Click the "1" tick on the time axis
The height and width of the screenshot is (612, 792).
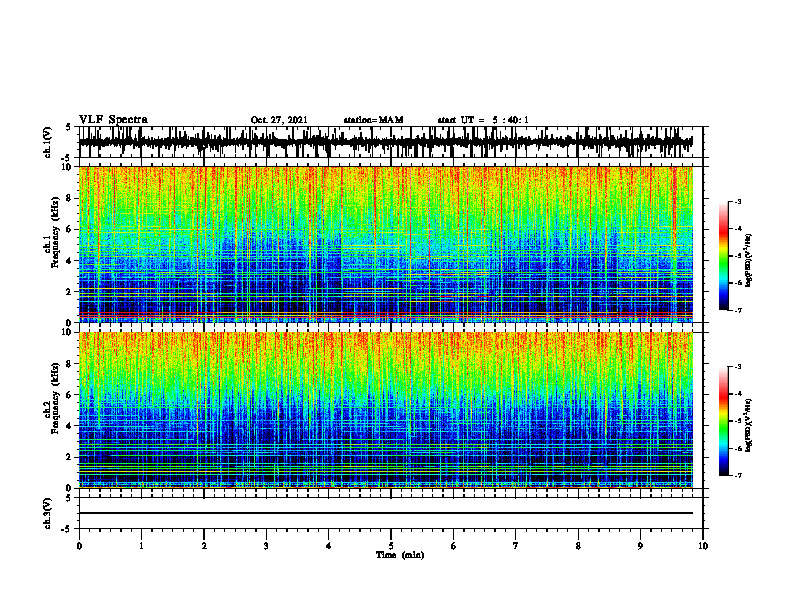click(141, 546)
